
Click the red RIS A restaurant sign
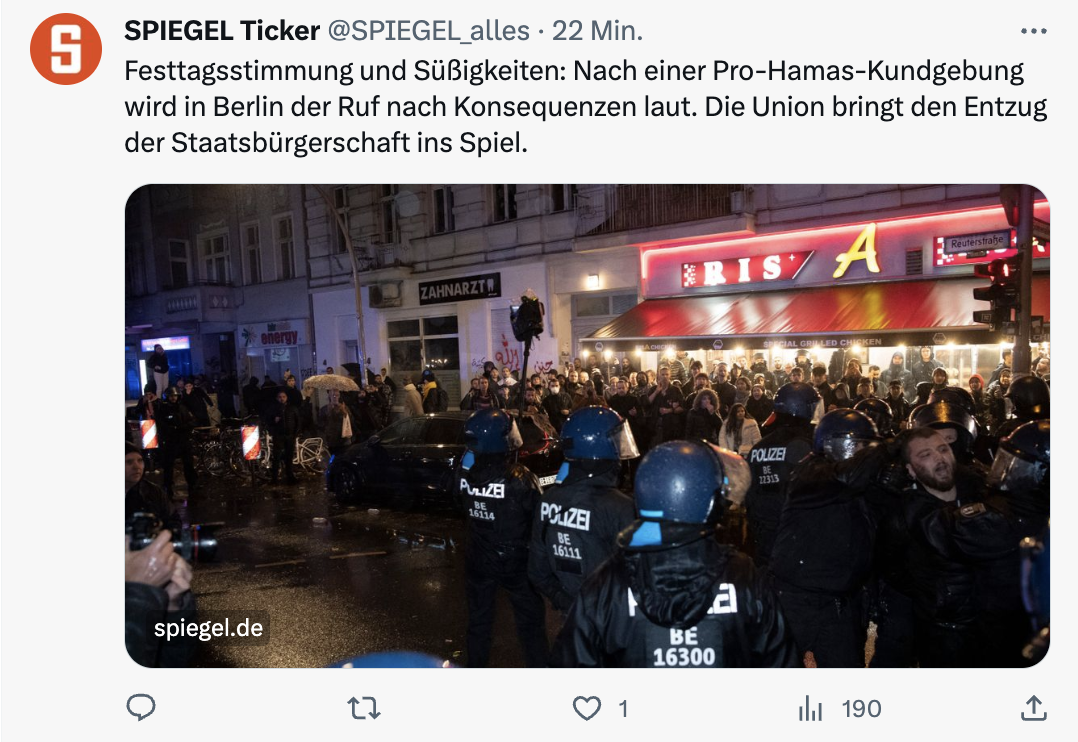tap(781, 258)
